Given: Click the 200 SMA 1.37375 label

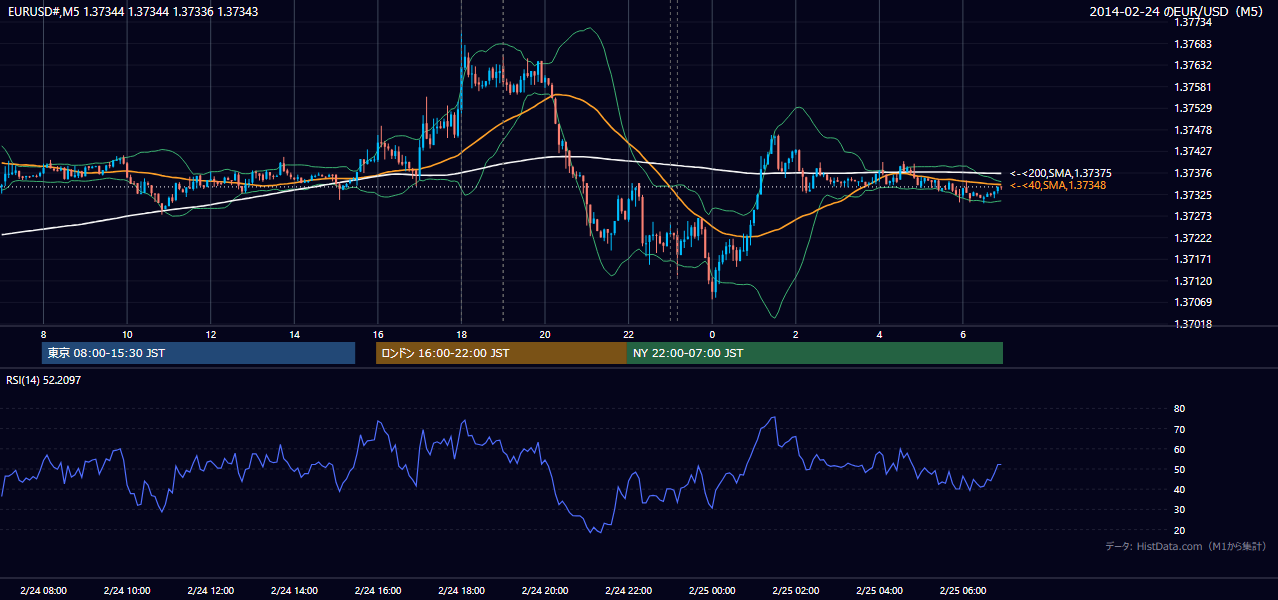Looking at the screenshot, I should 1060,173.
